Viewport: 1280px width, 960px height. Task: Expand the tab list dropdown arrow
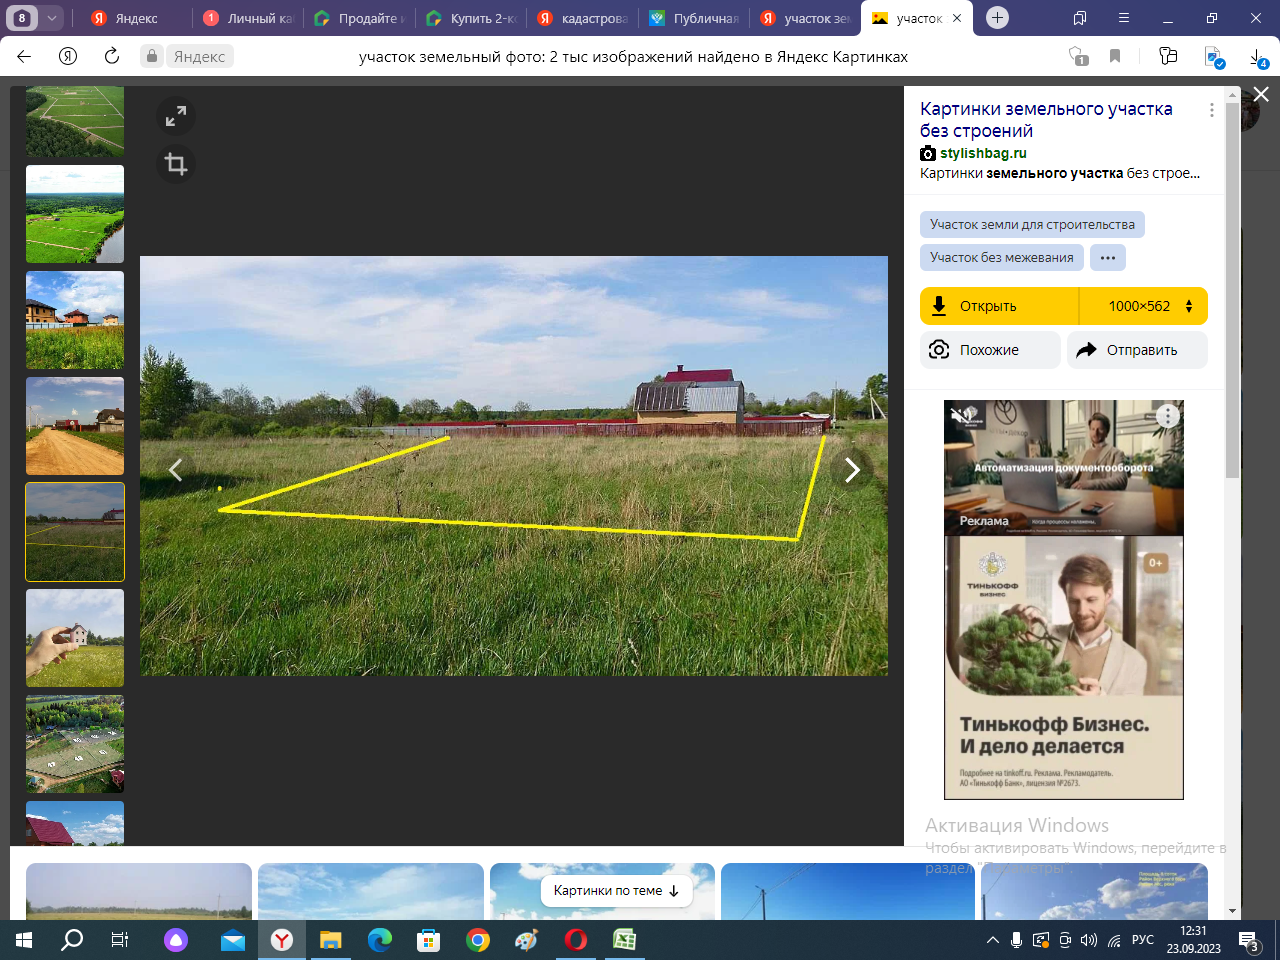click(51, 18)
